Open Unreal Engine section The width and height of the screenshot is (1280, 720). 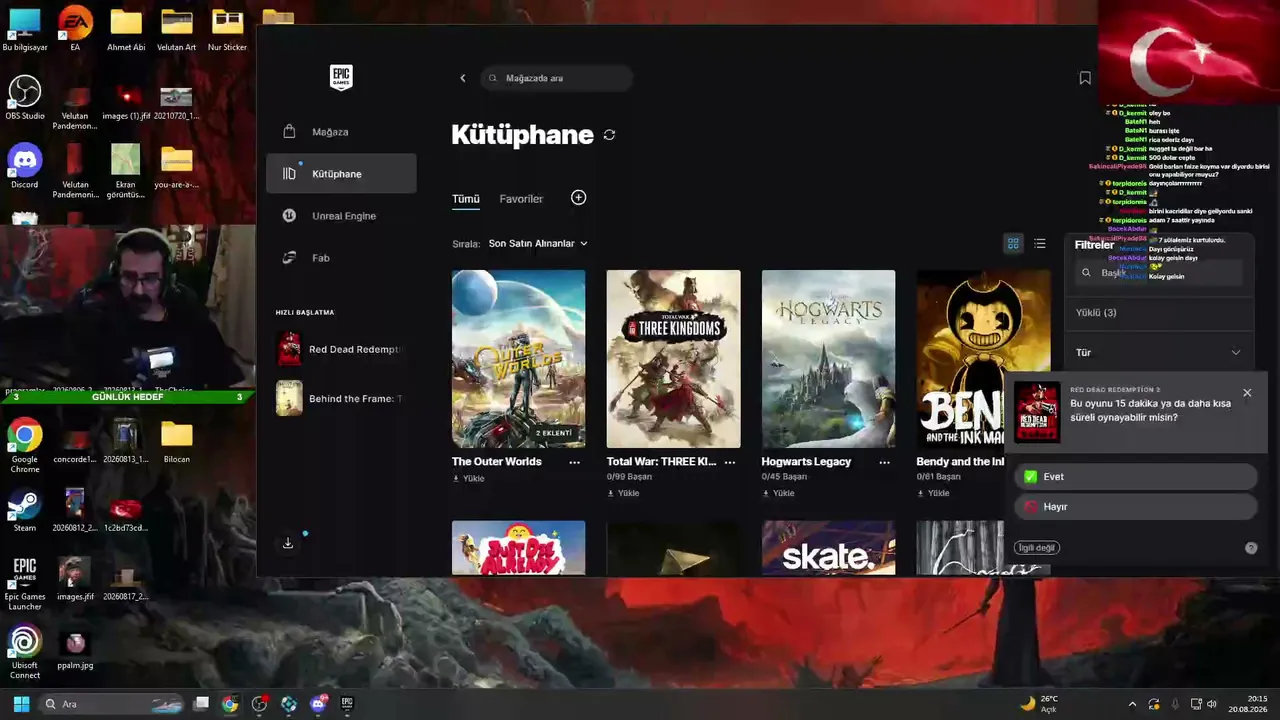pyautogui.click(x=341, y=216)
